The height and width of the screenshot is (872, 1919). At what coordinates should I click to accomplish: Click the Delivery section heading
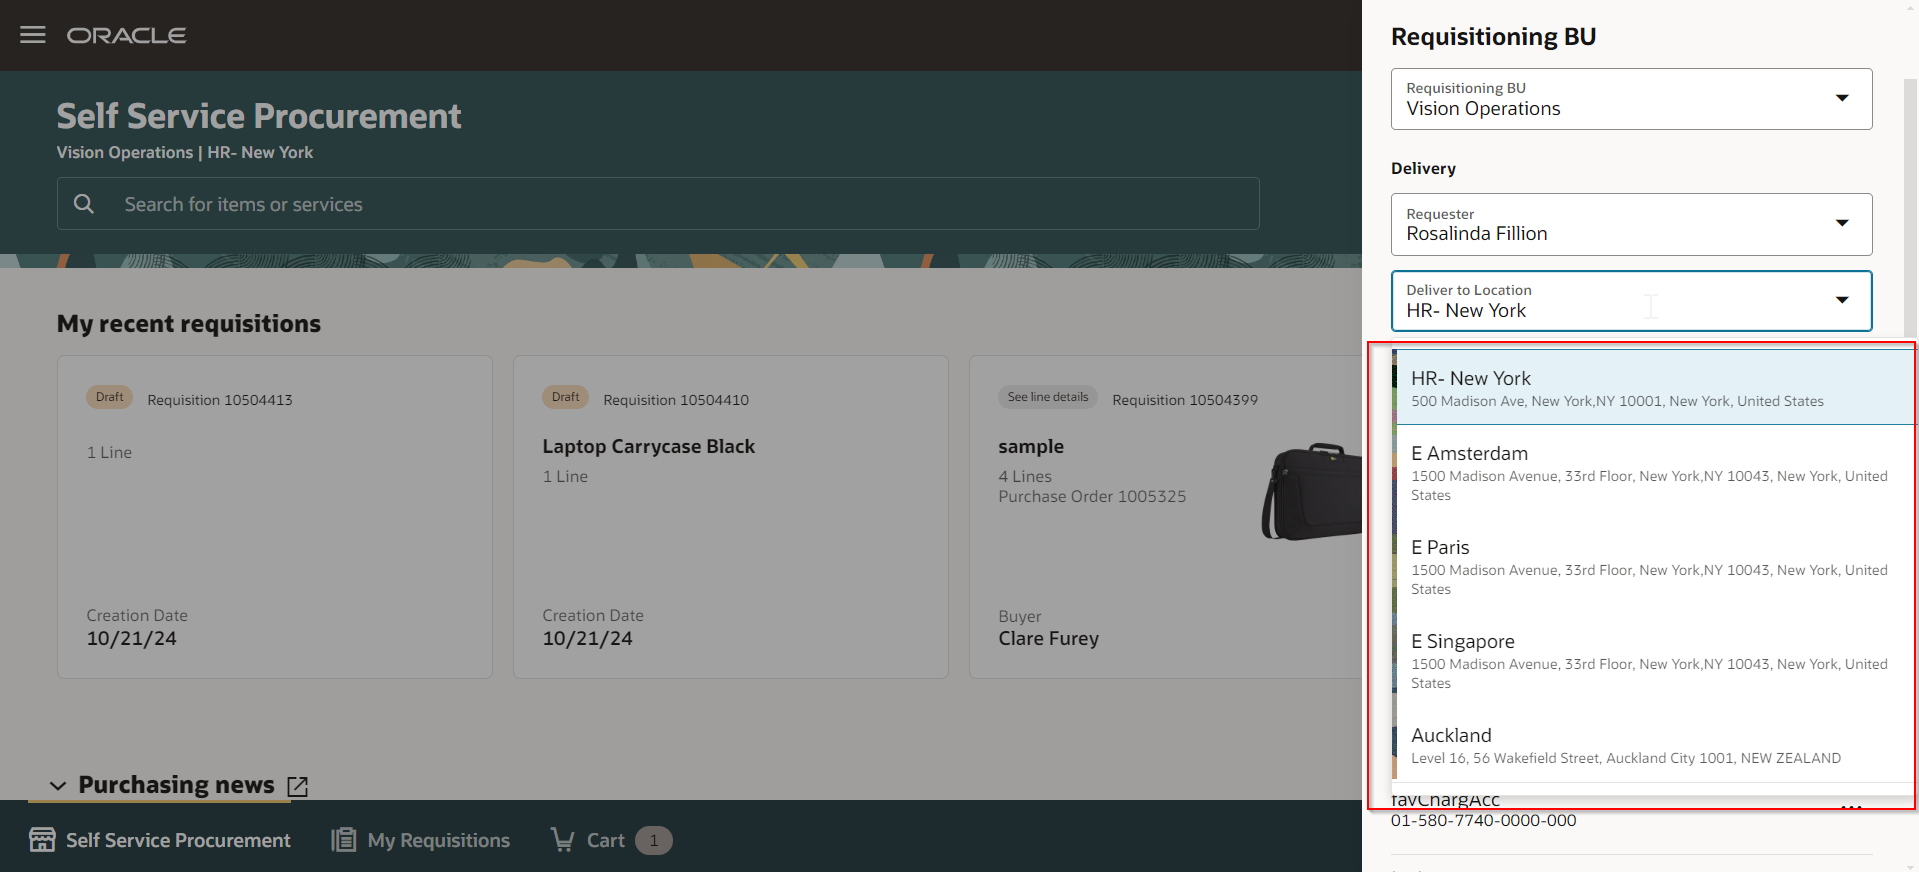[x=1423, y=169]
